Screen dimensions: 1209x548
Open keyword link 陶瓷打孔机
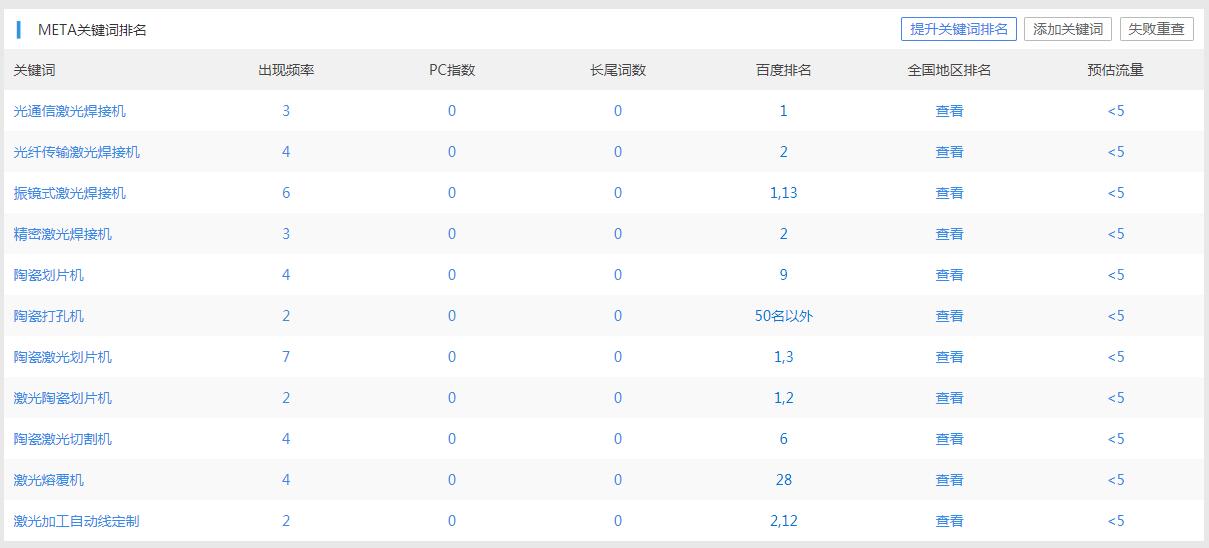click(49, 316)
